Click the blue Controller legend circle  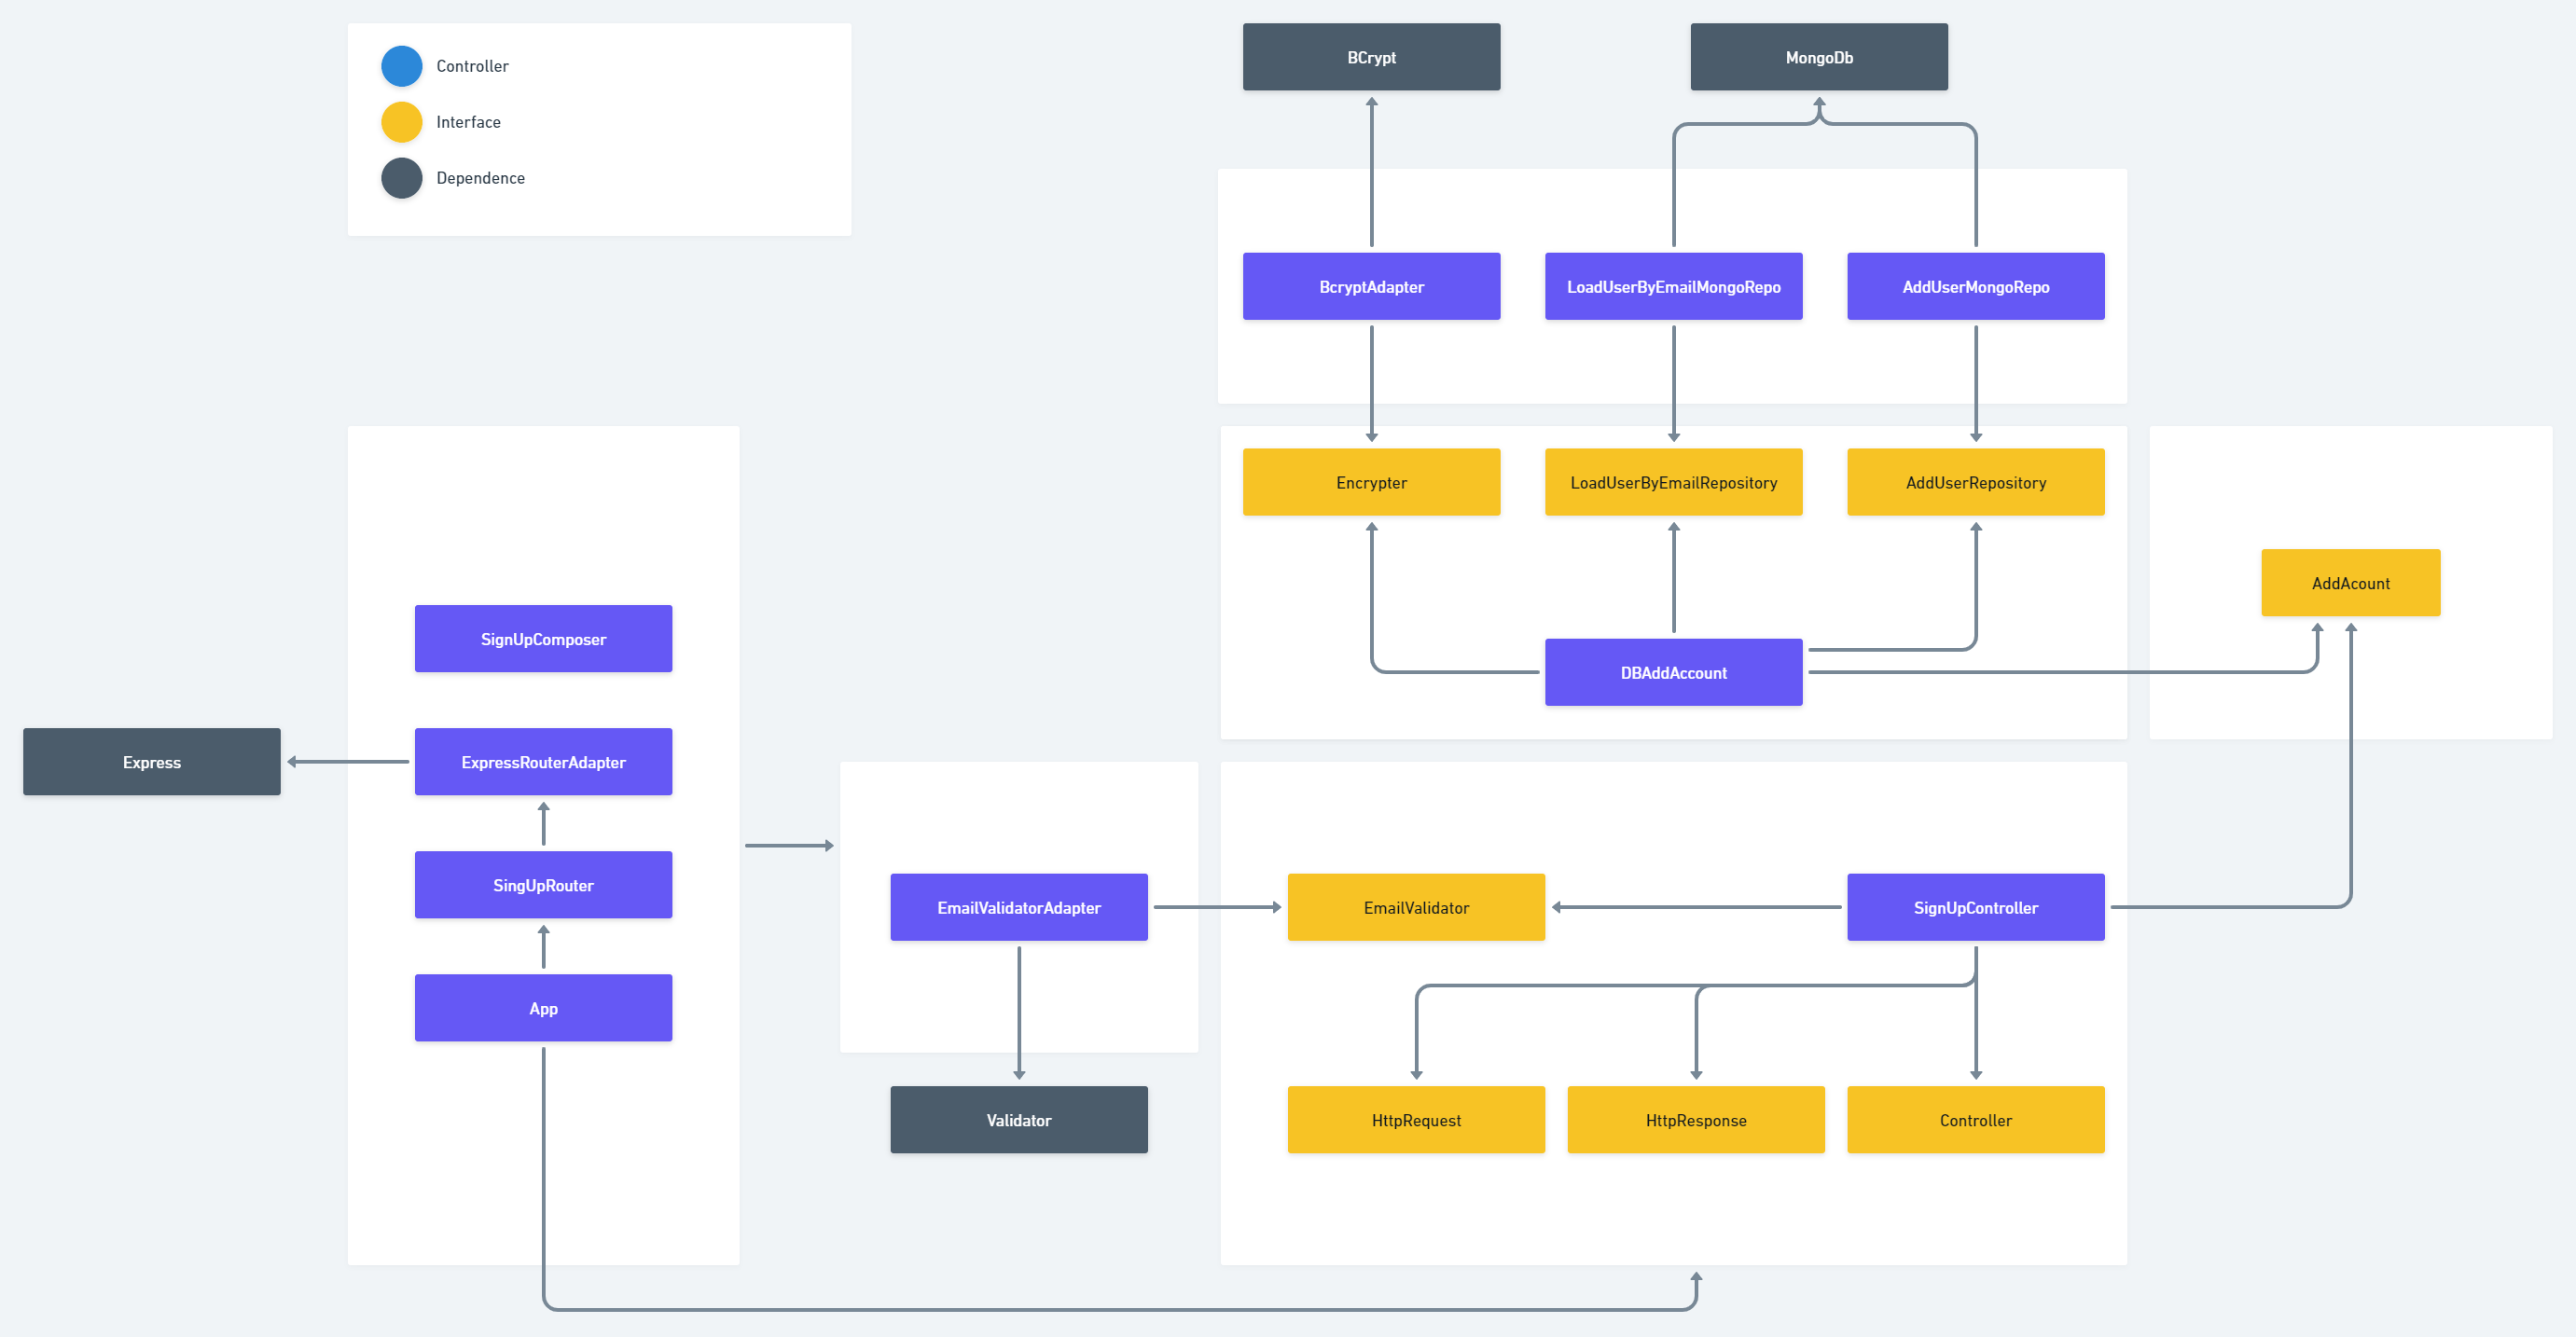pos(401,66)
